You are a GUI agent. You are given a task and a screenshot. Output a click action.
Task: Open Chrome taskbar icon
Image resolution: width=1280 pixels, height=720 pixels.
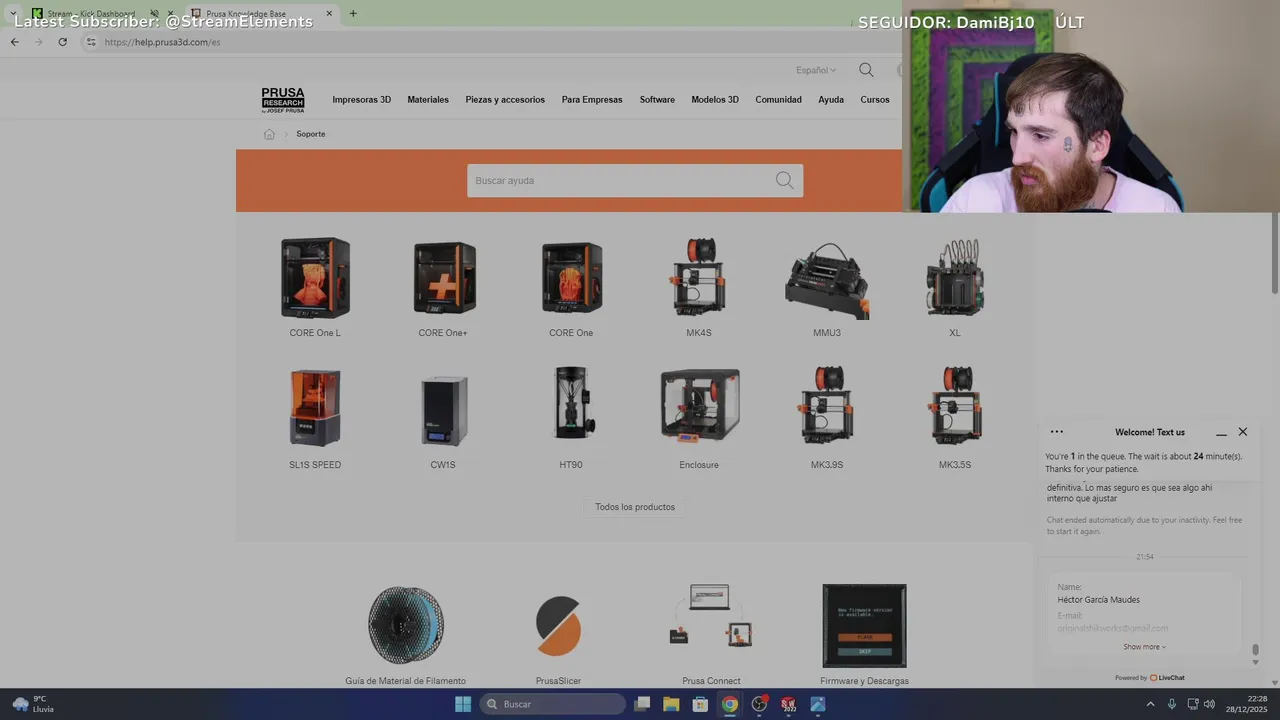tap(730, 704)
